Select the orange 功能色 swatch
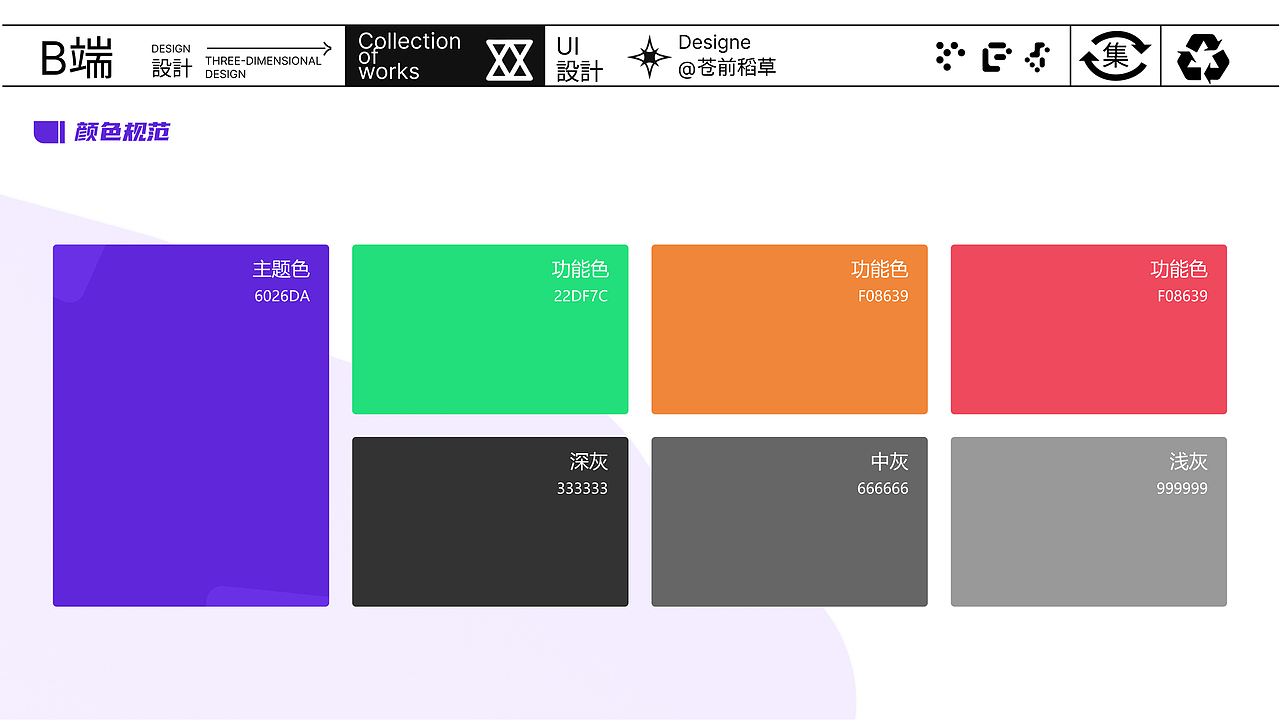 coord(789,329)
